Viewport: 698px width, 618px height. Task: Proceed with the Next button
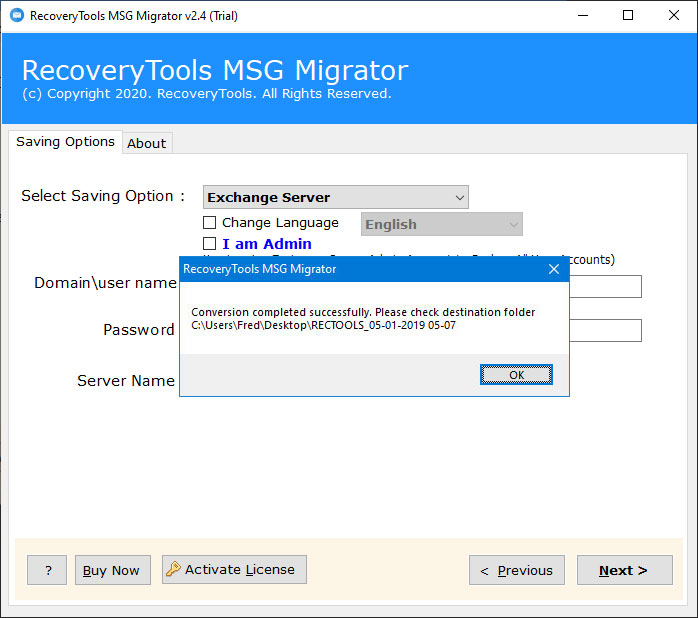625,570
